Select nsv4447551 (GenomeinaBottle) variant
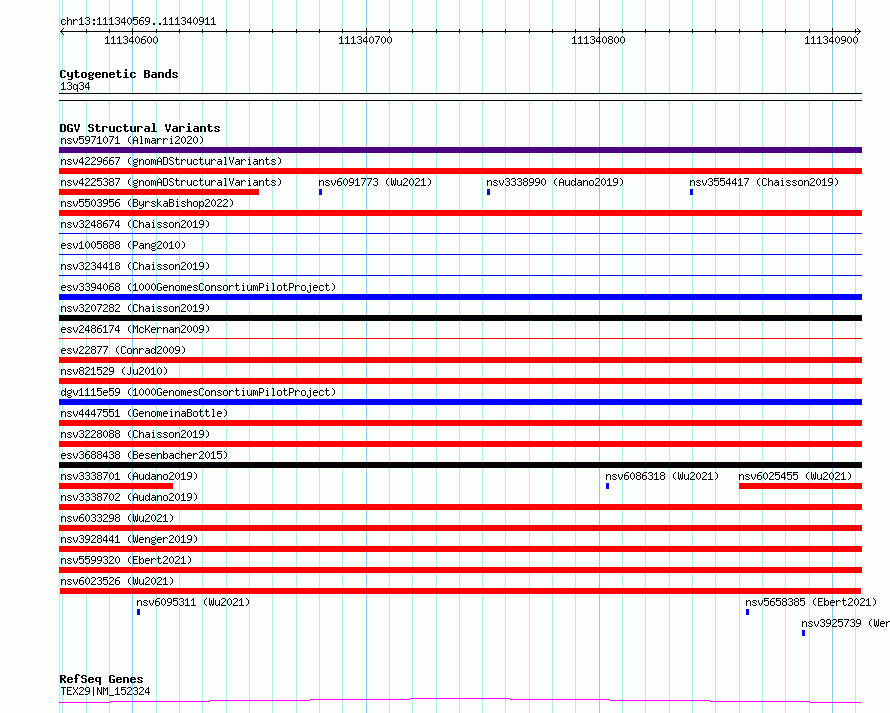The image size is (890, 713). pos(144,413)
